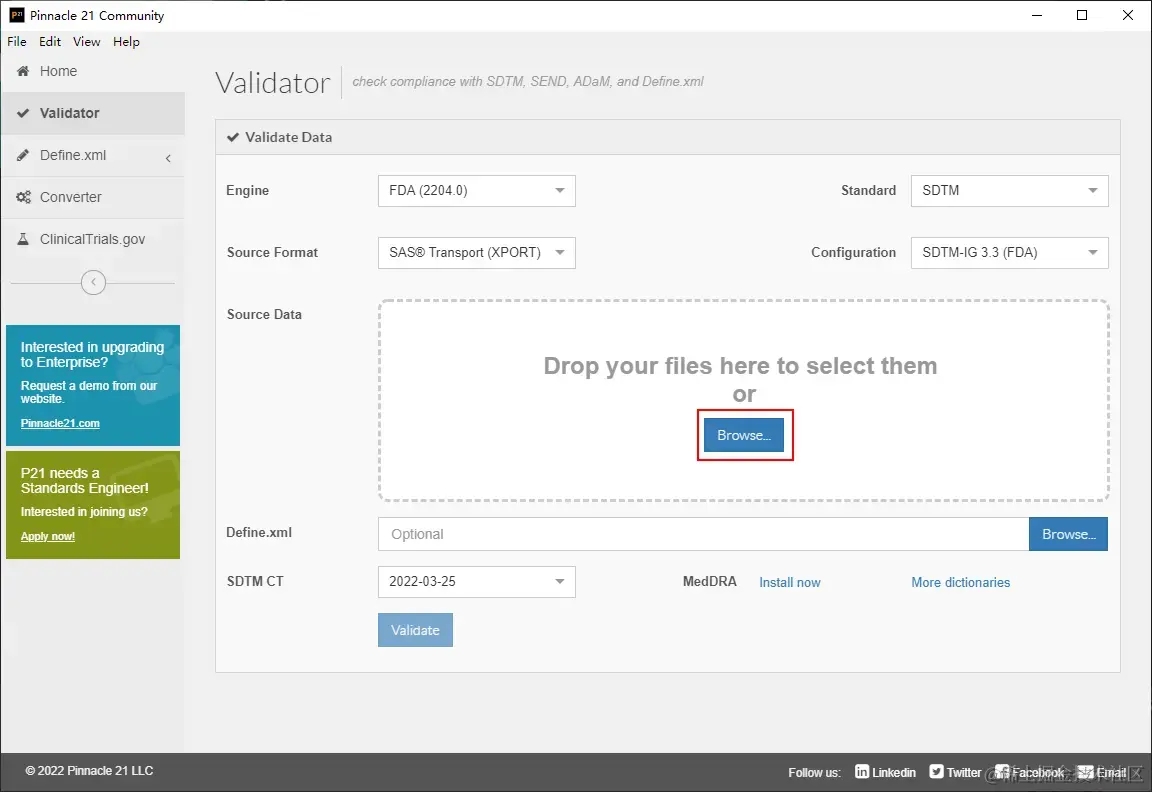The height and width of the screenshot is (792, 1152).
Task: Select Validator in the sidebar
Action: tap(93, 113)
